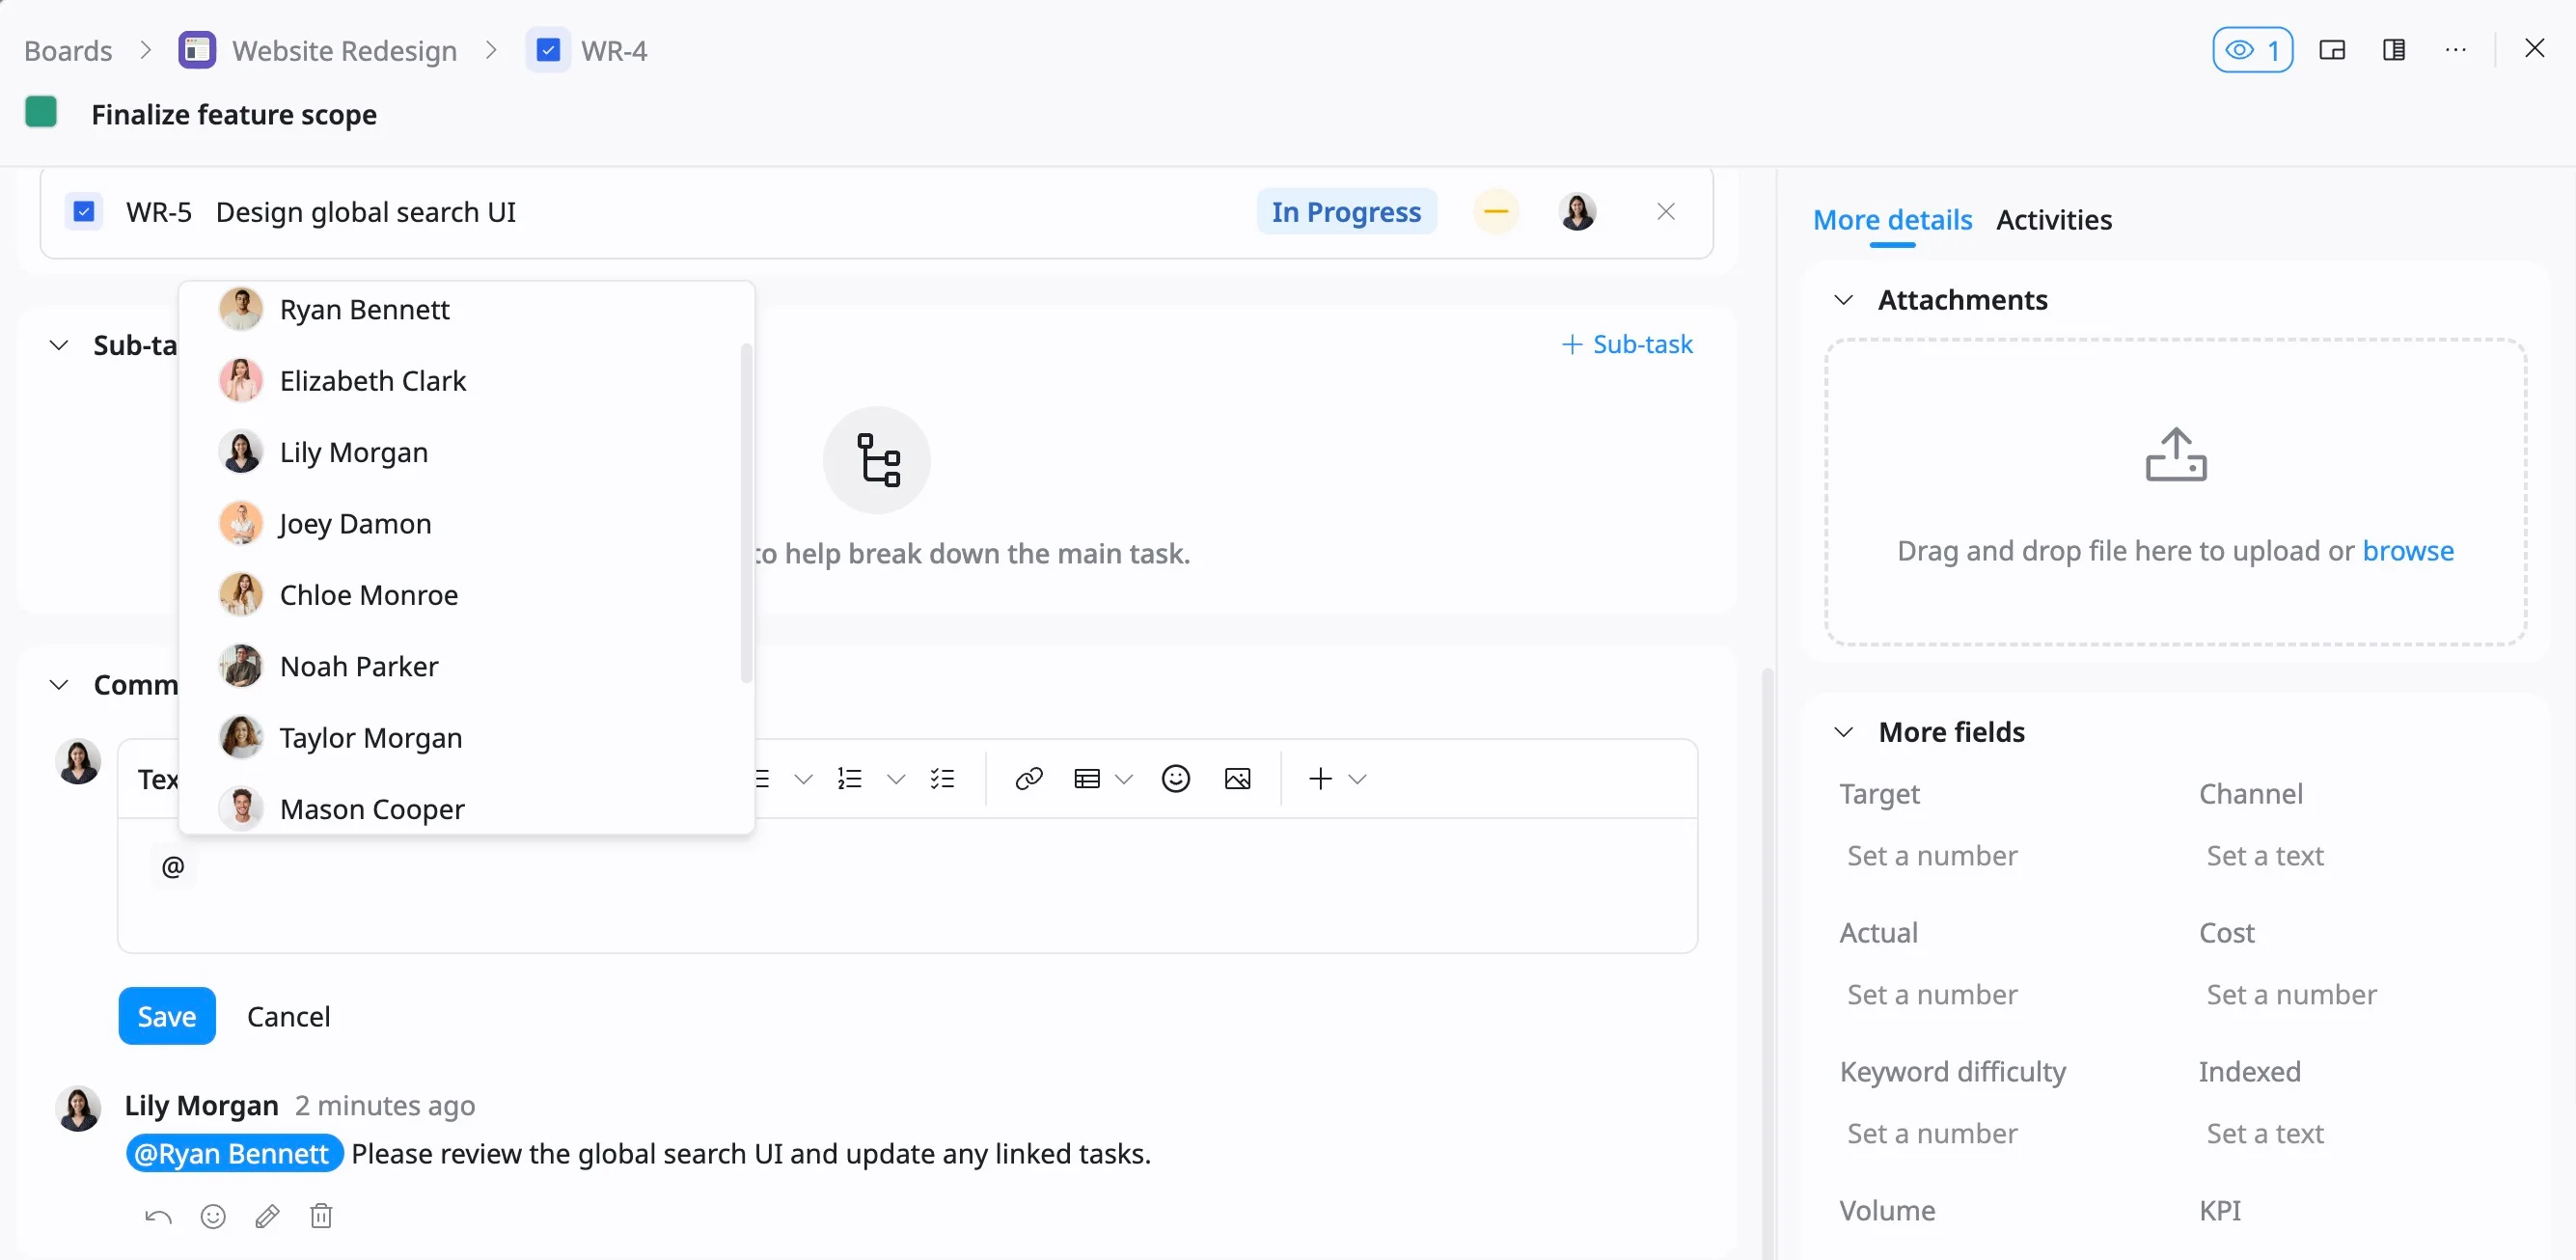2576x1260 pixels.
Task: Reply to Lily Morgan's comment
Action: pyautogui.click(x=159, y=1216)
